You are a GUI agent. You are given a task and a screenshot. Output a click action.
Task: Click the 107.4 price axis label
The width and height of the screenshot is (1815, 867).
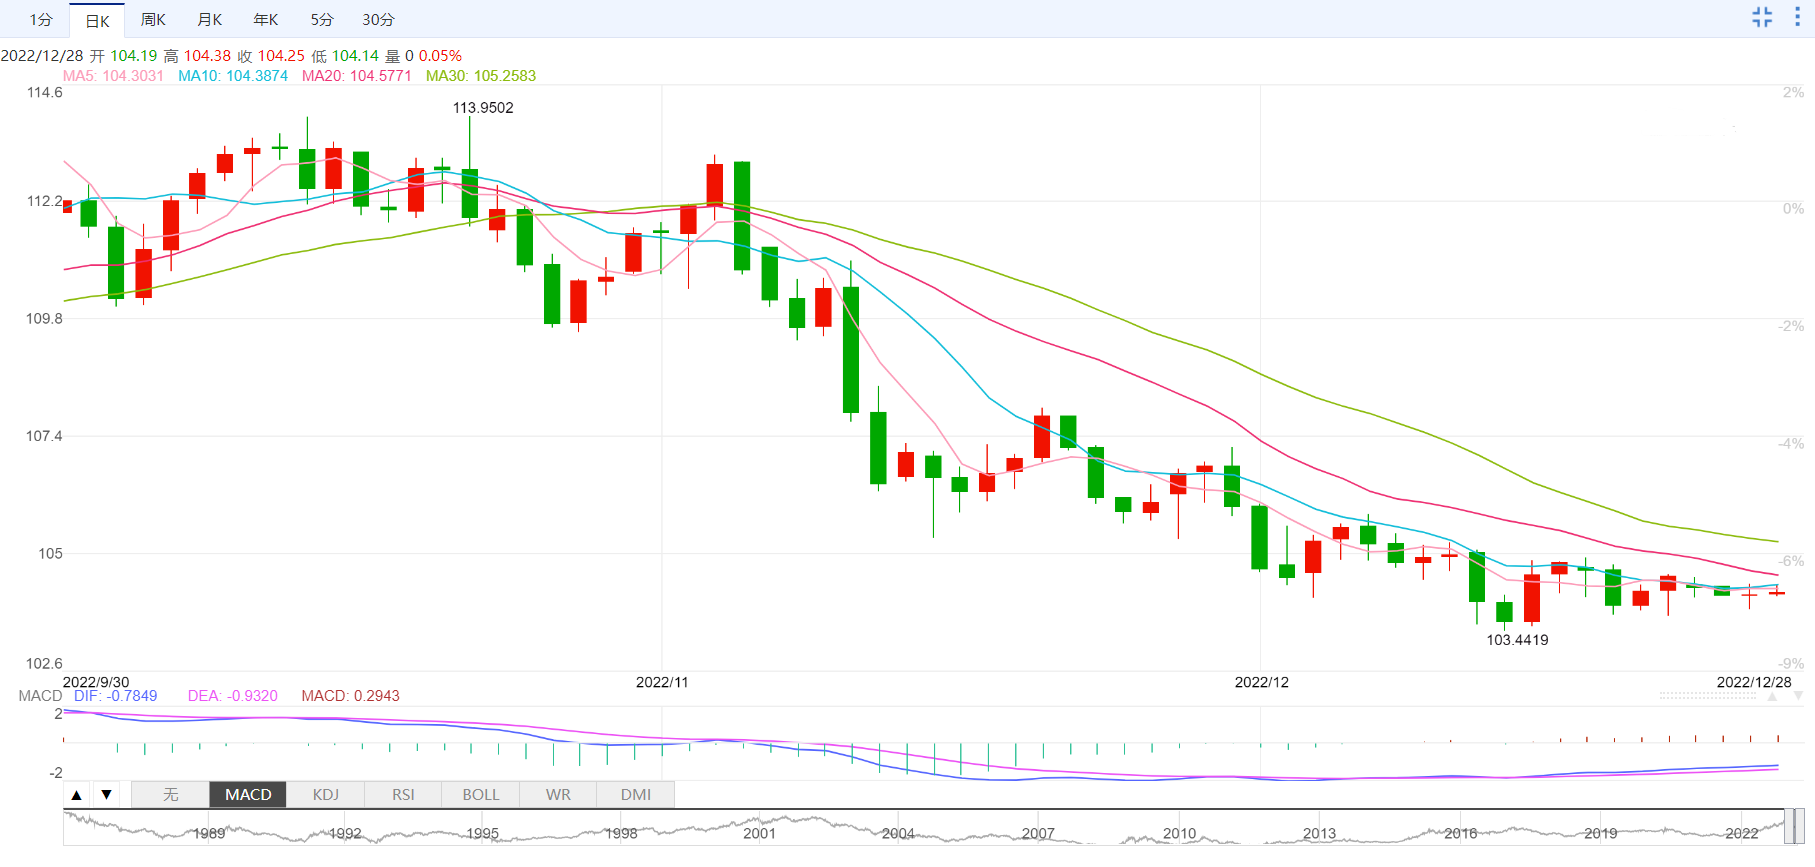point(44,436)
